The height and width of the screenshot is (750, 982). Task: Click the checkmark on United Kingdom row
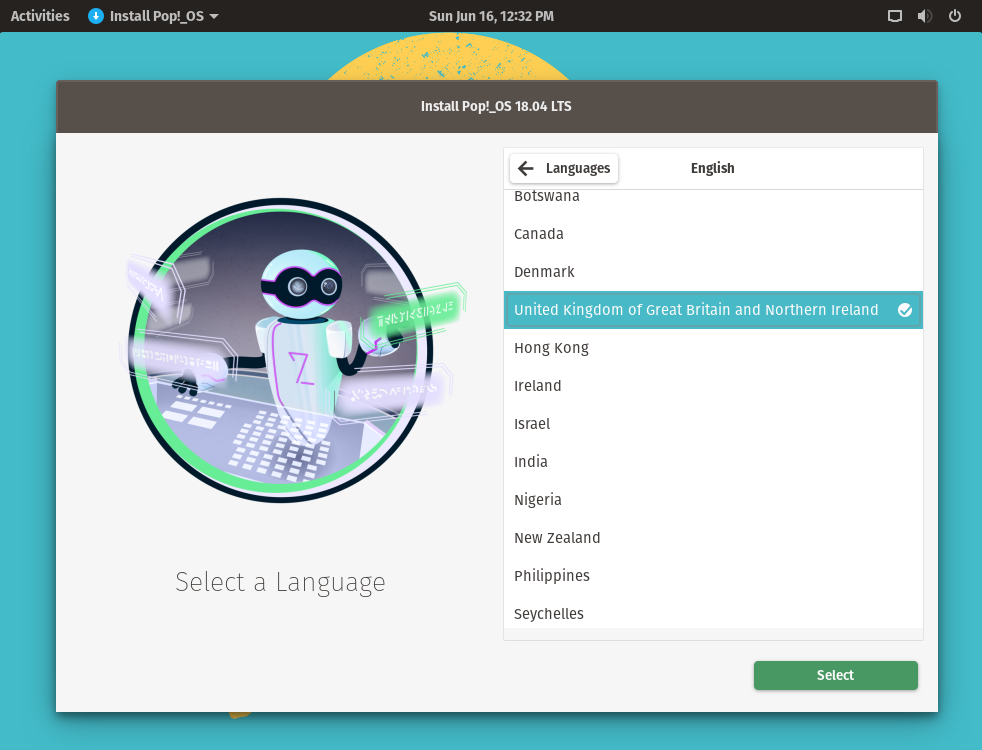[904, 310]
